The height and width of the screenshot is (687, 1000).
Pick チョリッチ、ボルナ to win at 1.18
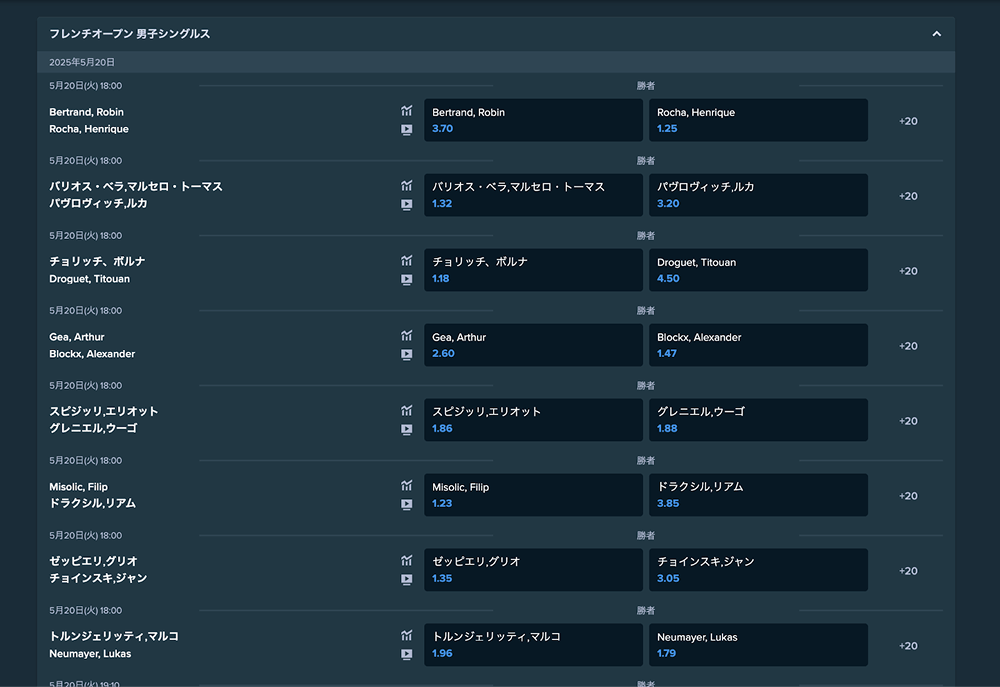point(533,270)
